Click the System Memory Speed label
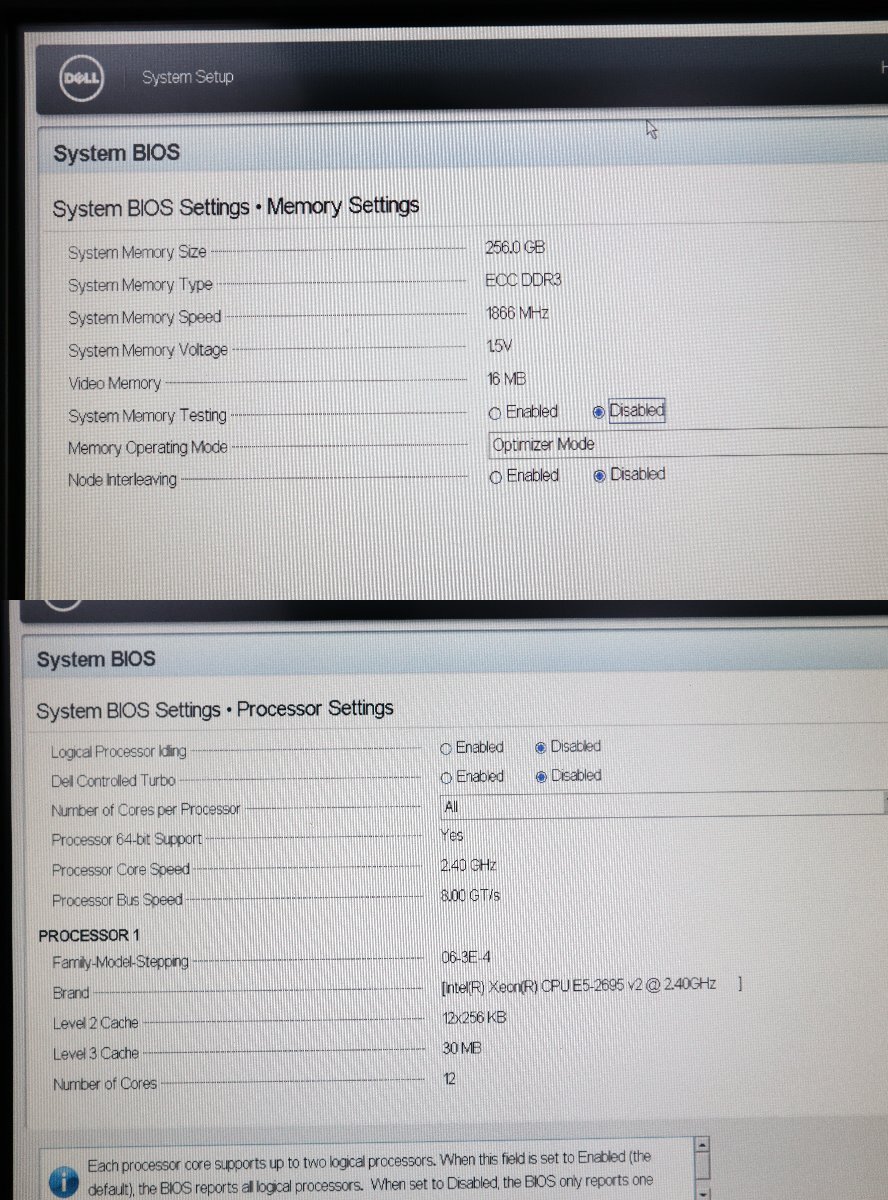Image resolution: width=888 pixels, height=1200 pixels. 144,318
